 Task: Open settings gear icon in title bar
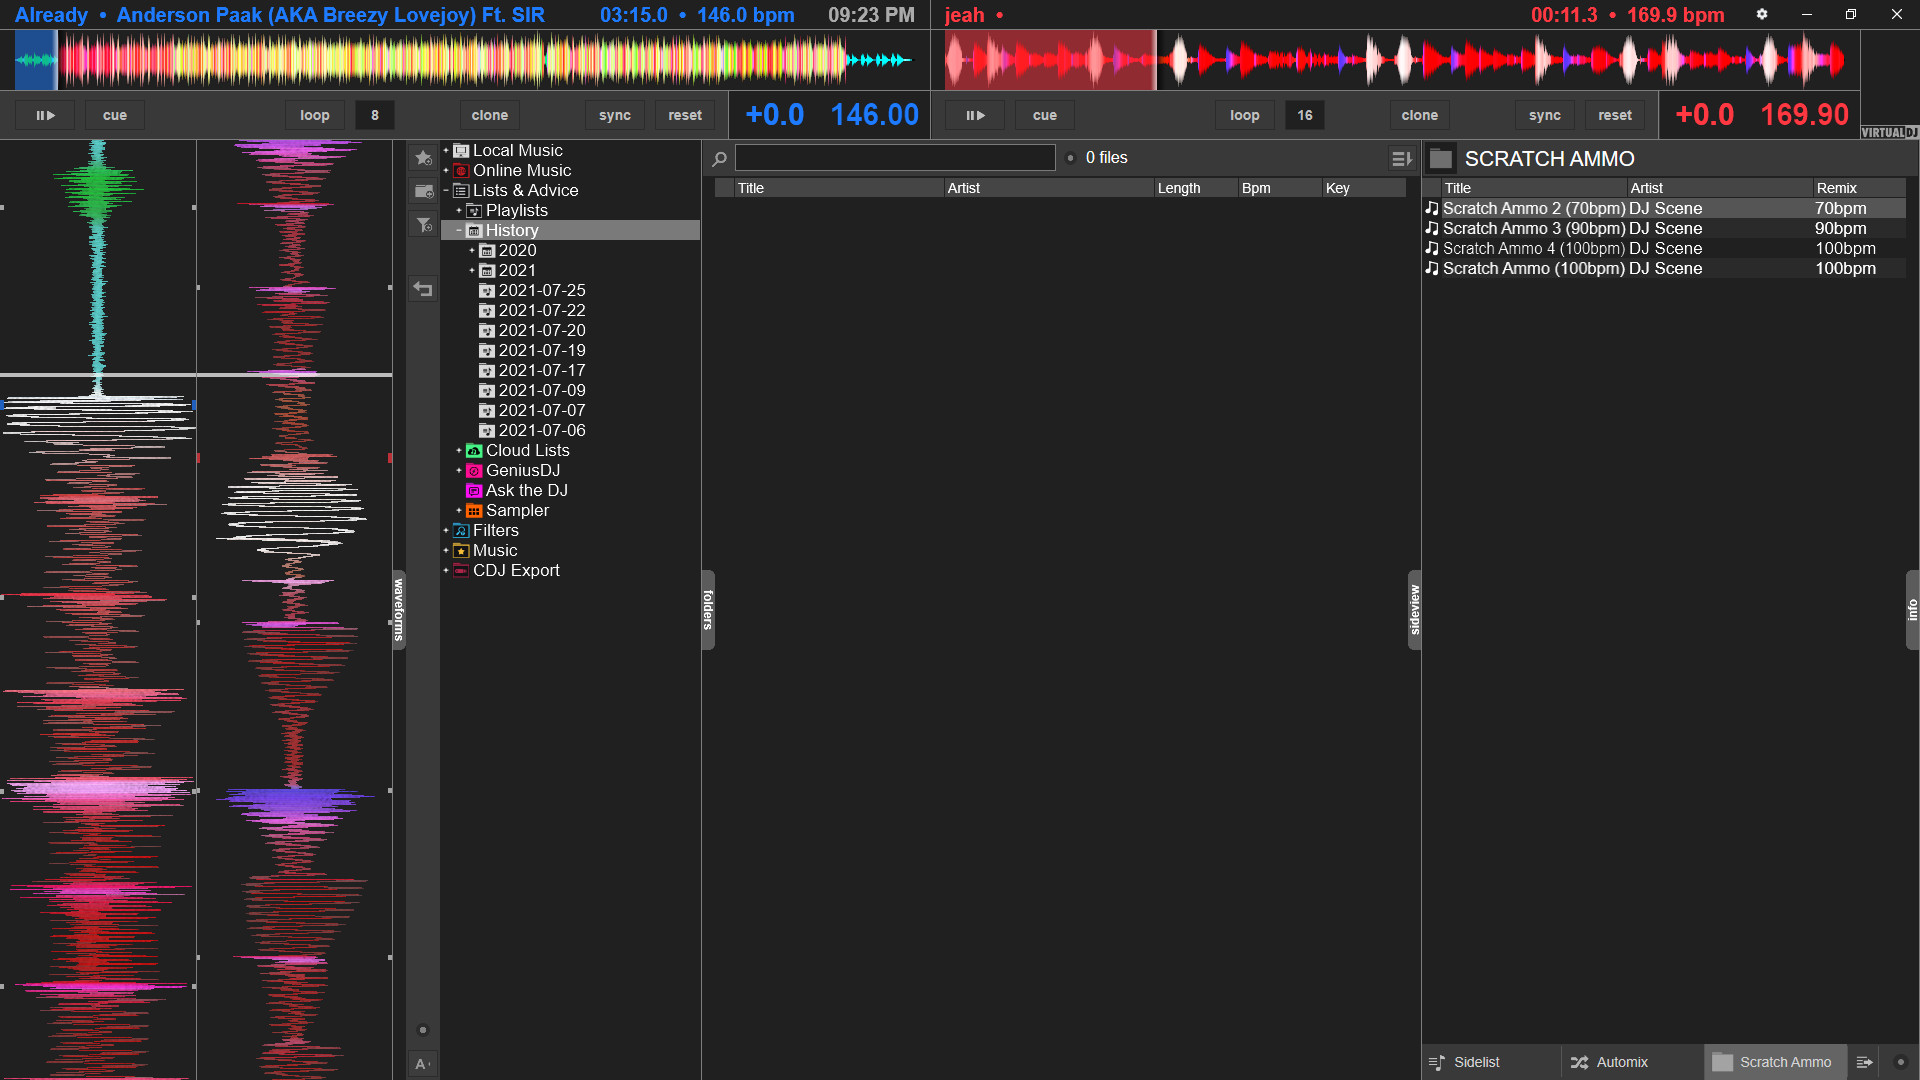pyautogui.click(x=1762, y=14)
